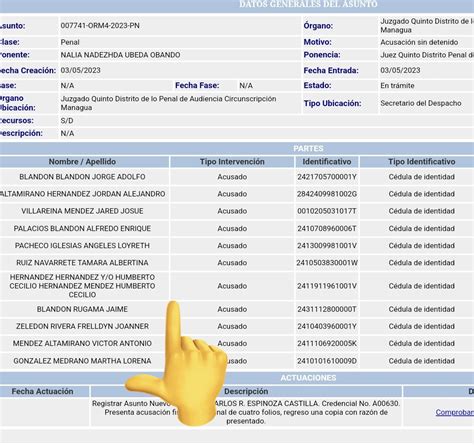Click the Tipo Intervención column header
Screen dimensions: 474x445
[232, 162]
